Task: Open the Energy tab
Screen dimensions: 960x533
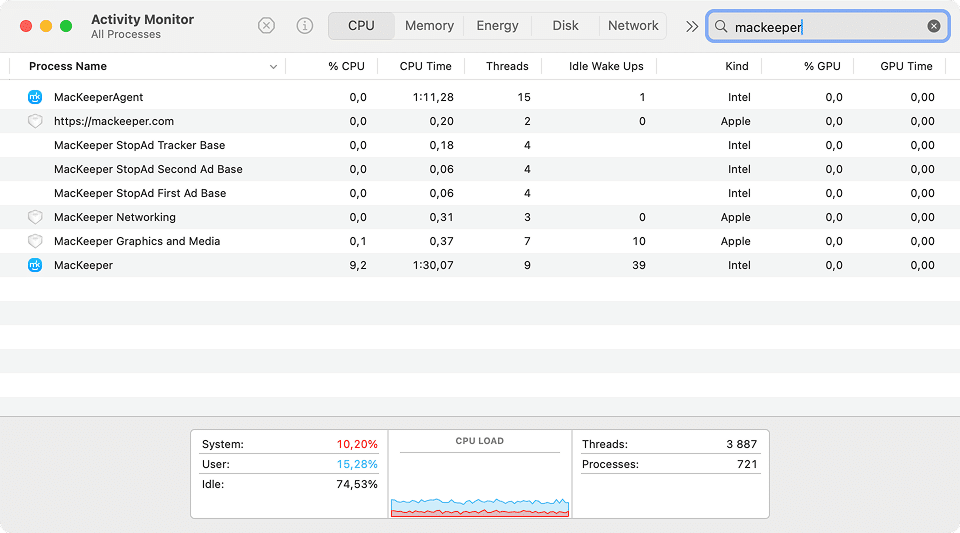Action: click(x=497, y=26)
